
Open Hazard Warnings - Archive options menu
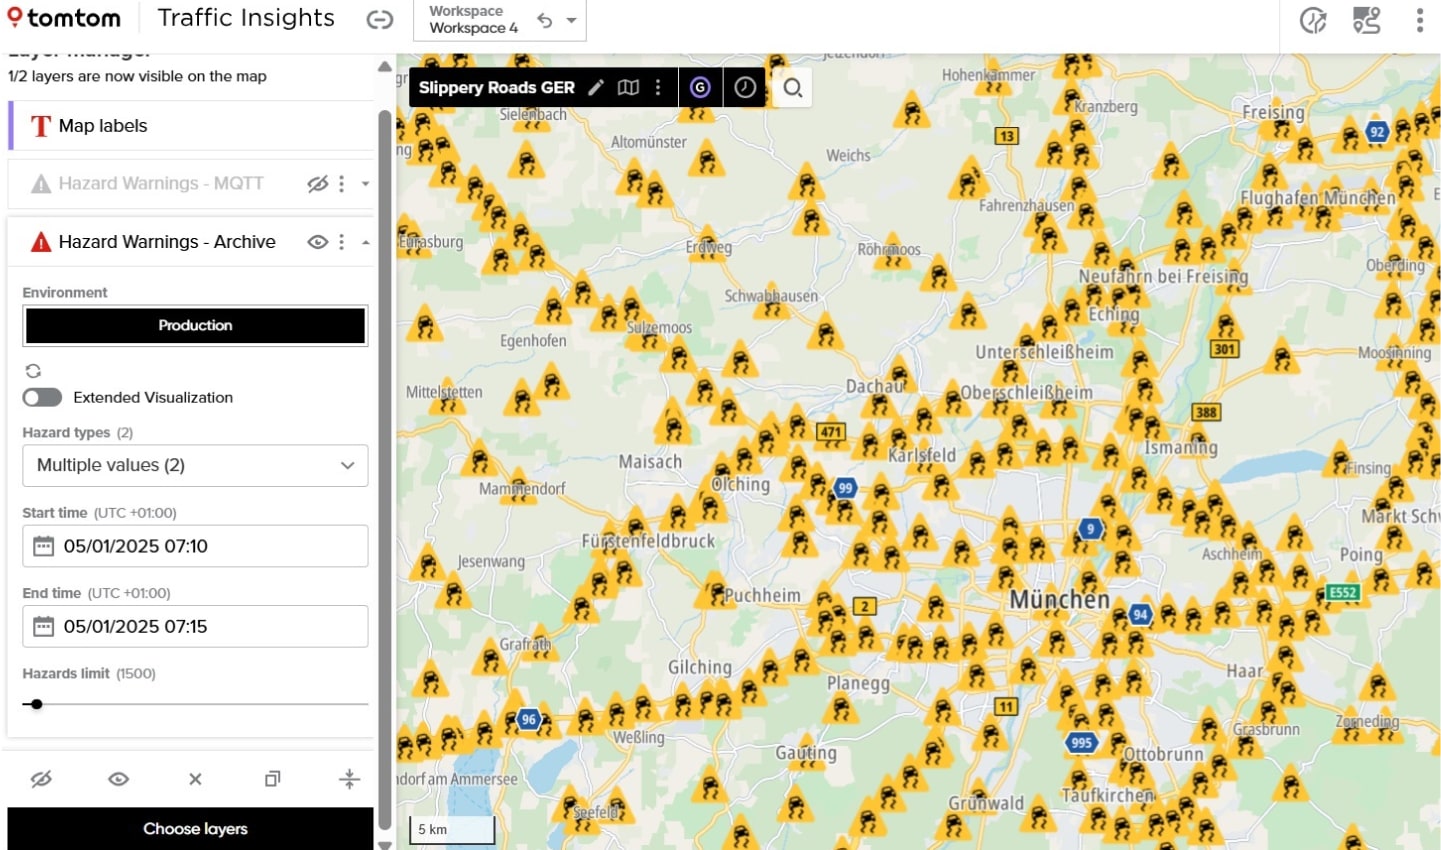[x=342, y=242]
